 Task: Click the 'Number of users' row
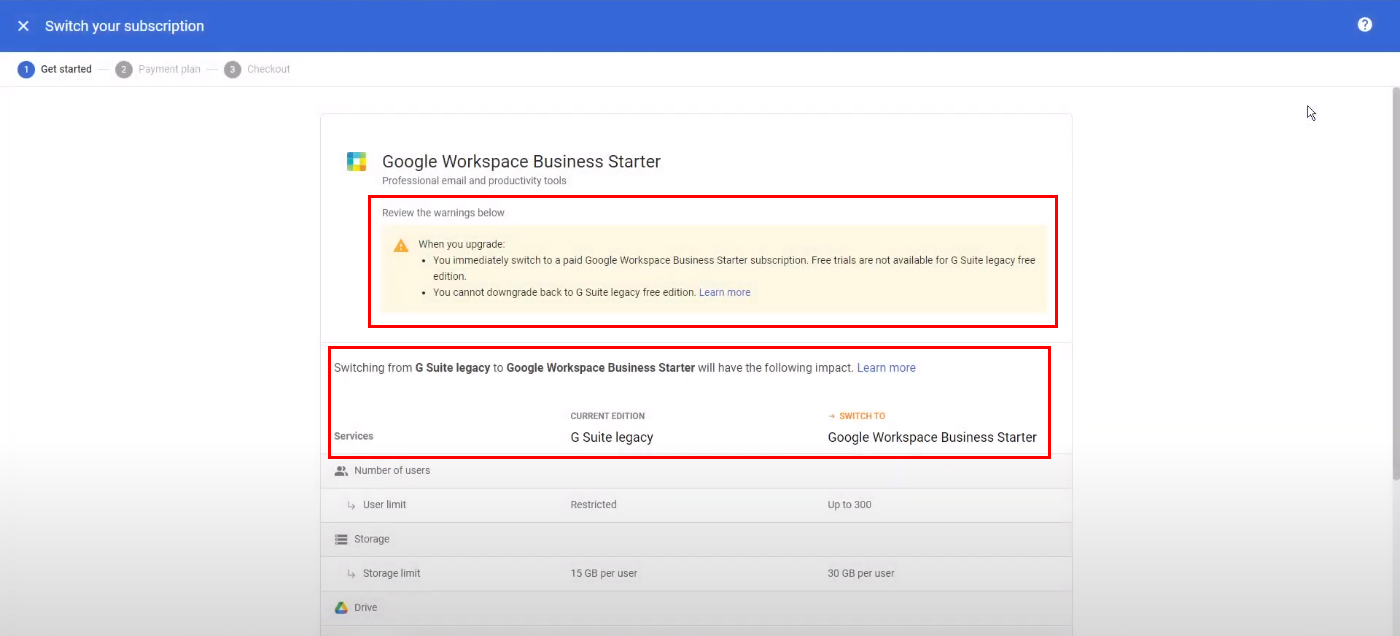pos(696,471)
